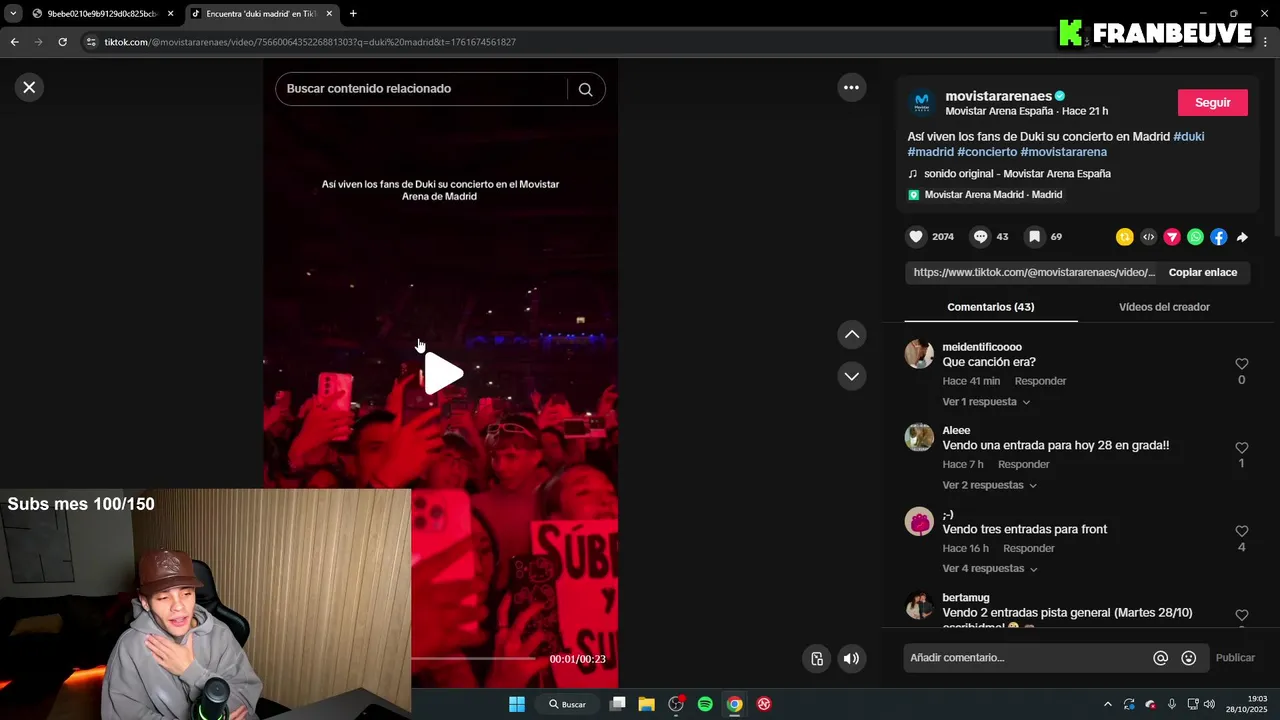Open the #duki hashtag
The image size is (1280, 720).
(x=1188, y=136)
